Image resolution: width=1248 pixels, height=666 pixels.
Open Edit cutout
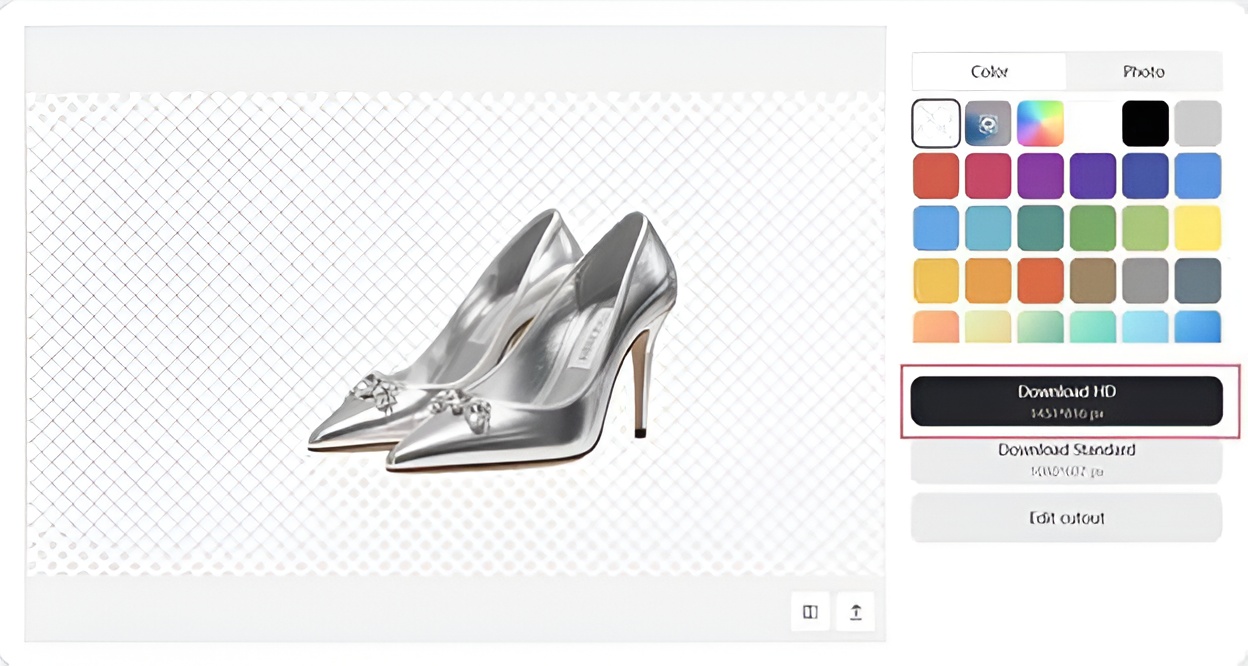point(1066,518)
